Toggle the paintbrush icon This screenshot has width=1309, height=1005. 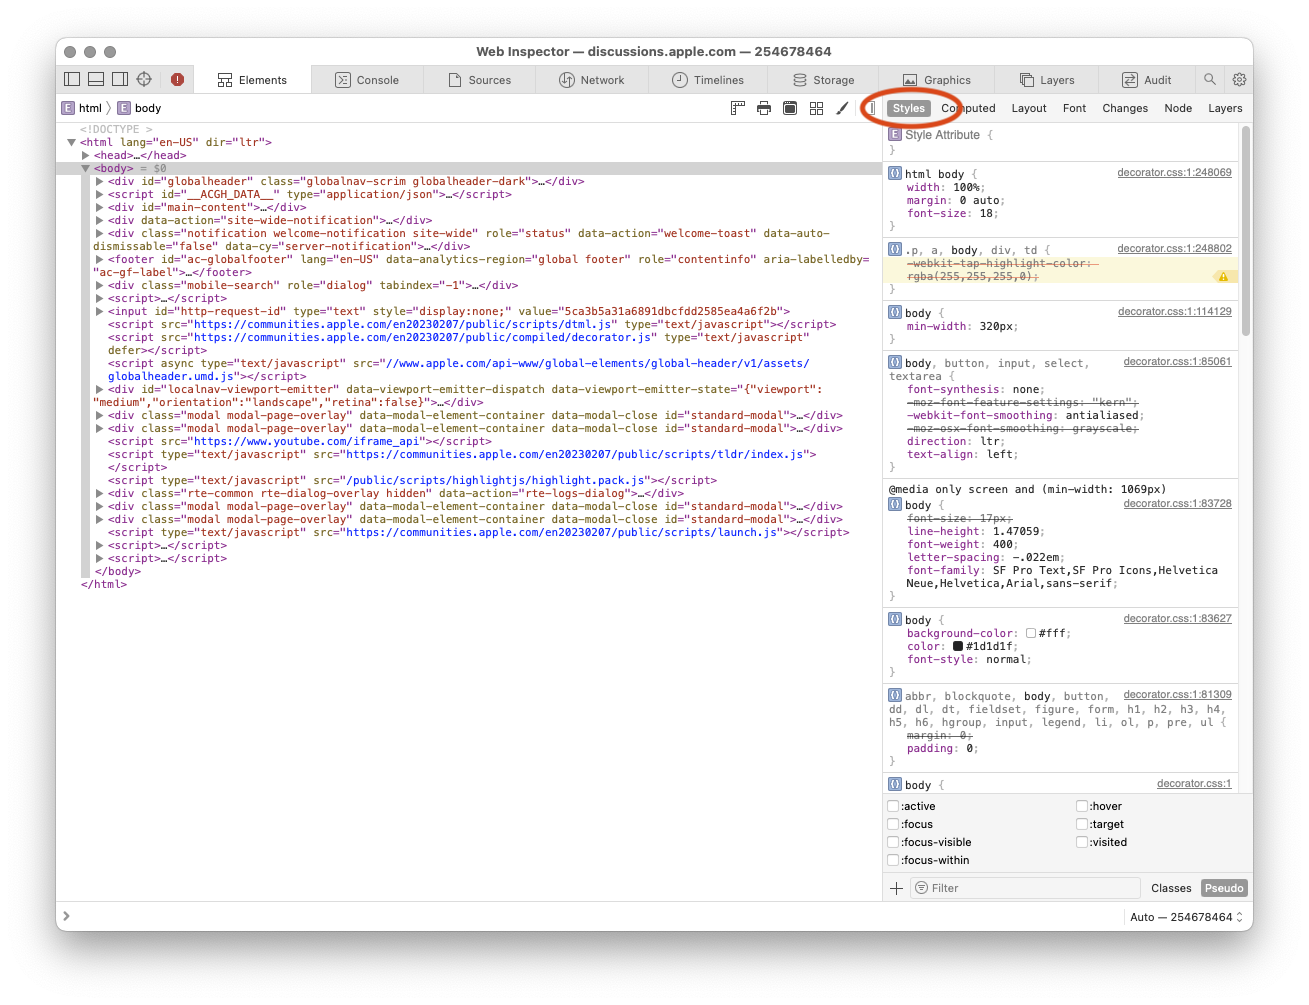tap(842, 108)
